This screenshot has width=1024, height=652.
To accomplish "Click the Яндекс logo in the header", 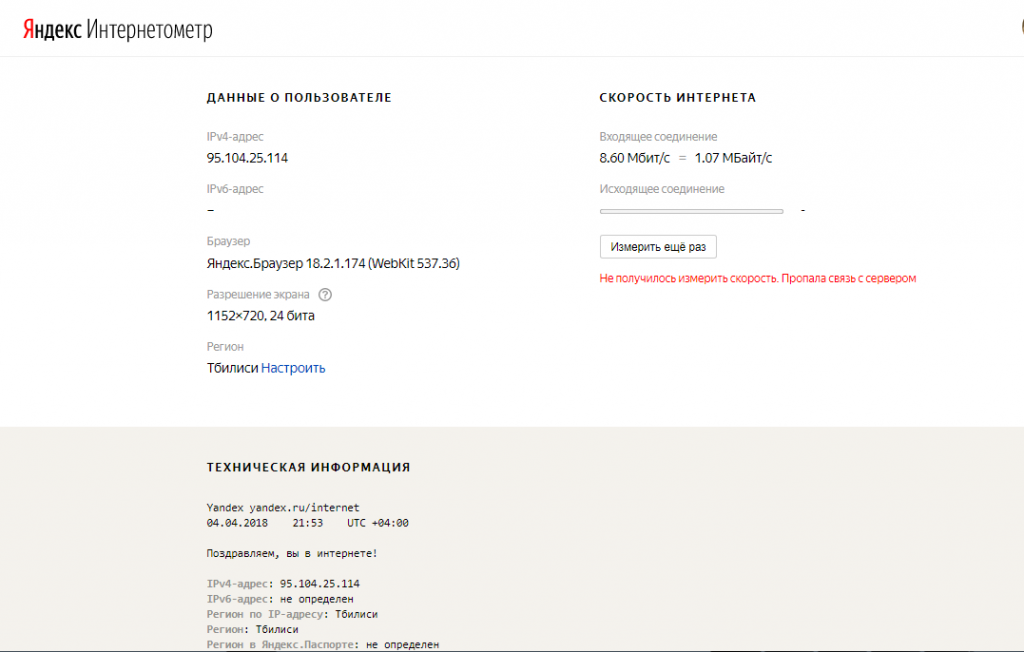I will [x=53, y=29].
